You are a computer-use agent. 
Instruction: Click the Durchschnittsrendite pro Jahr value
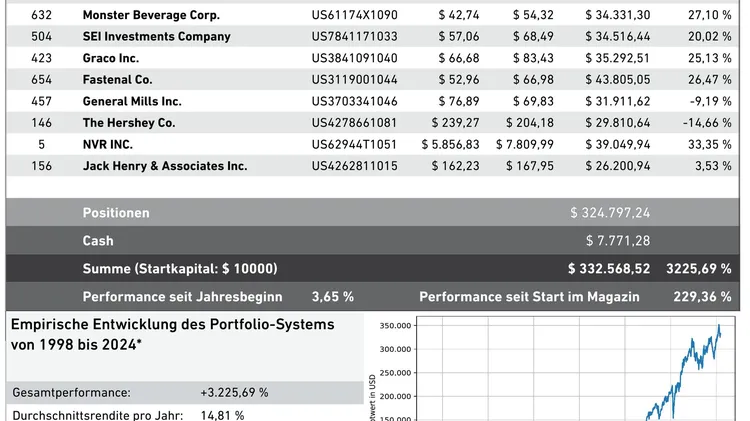[222, 414]
